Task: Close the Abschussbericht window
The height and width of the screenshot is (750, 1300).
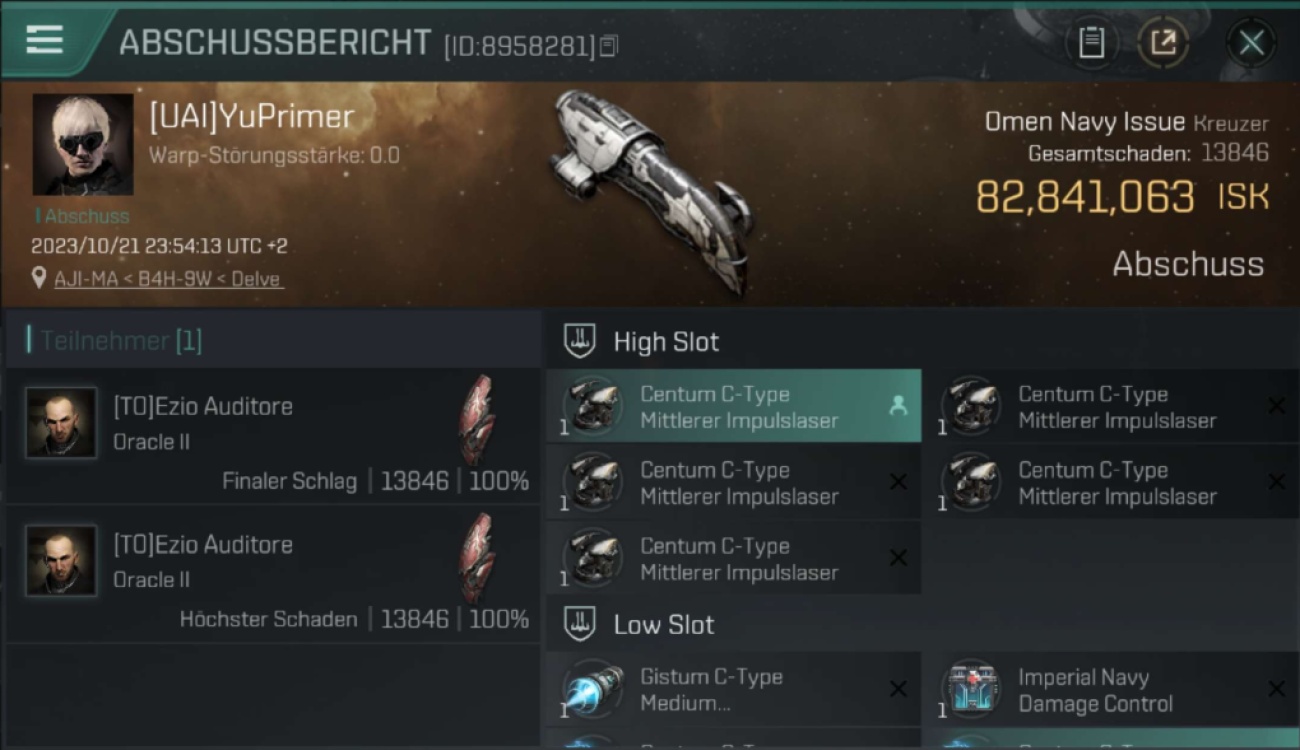Action: pyautogui.click(x=1251, y=43)
